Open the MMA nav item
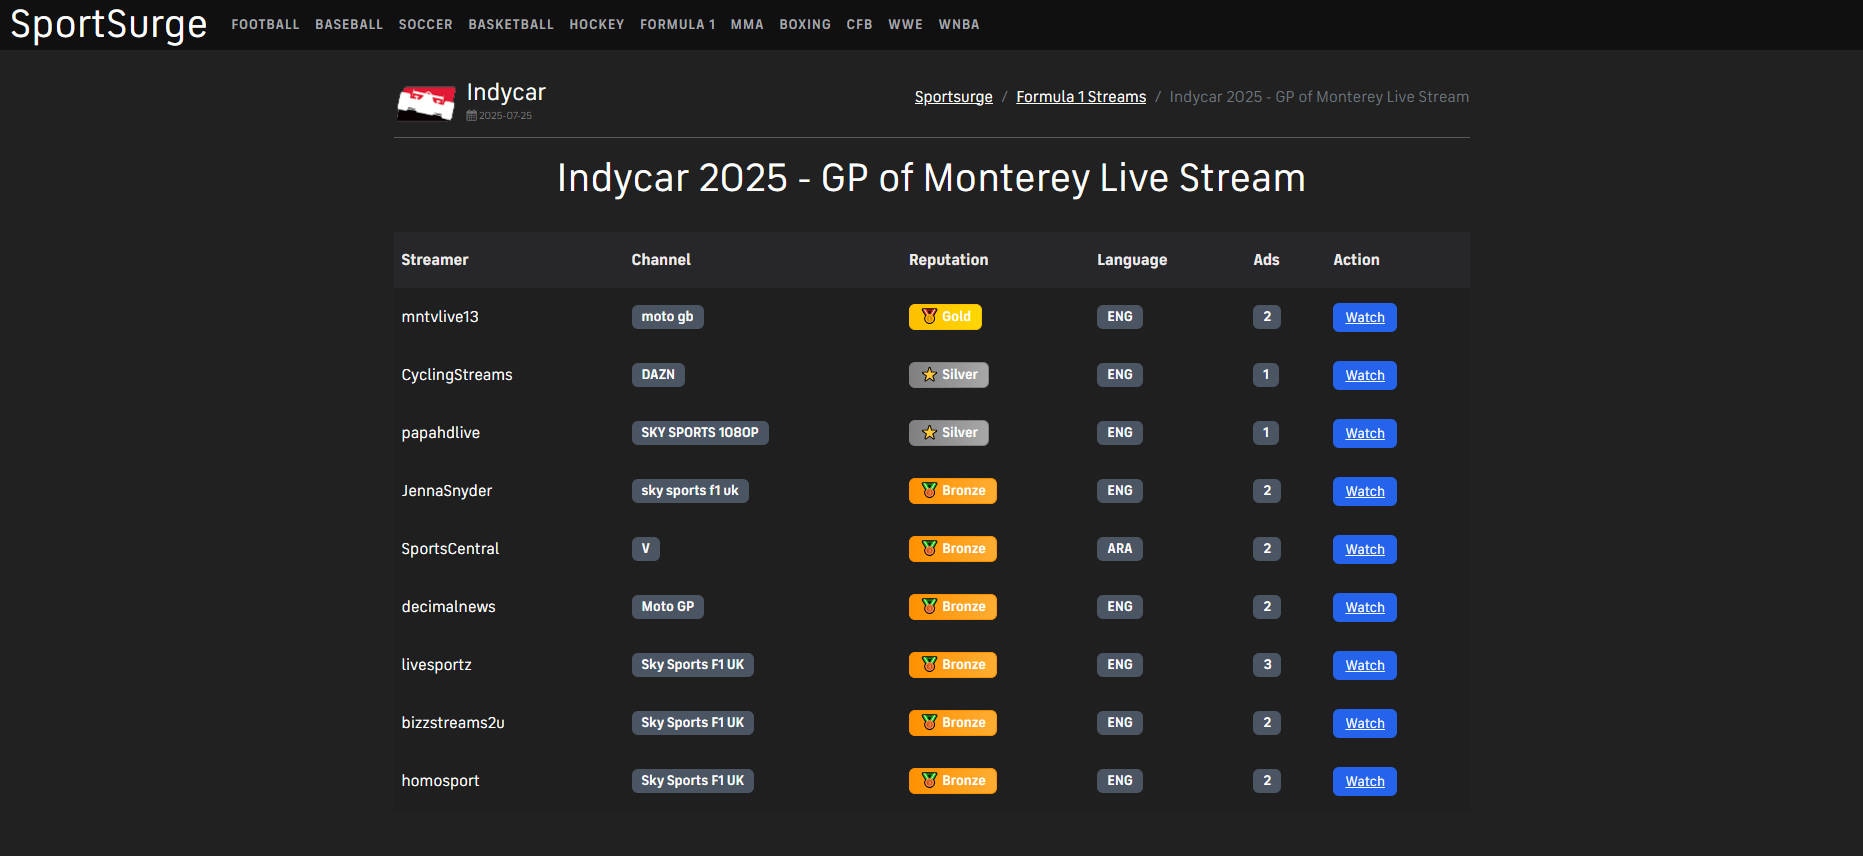 pyautogui.click(x=747, y=24)
